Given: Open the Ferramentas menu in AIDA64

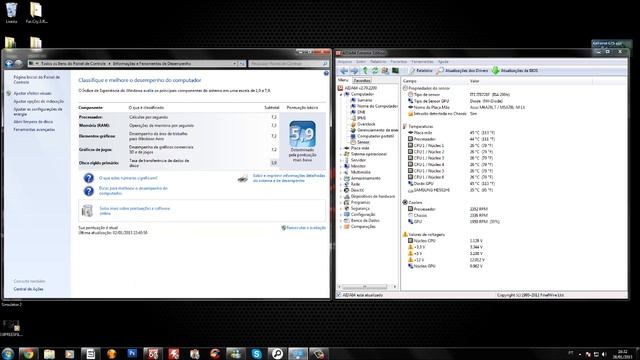Looking at the screenshot, I should coord(422,62).
